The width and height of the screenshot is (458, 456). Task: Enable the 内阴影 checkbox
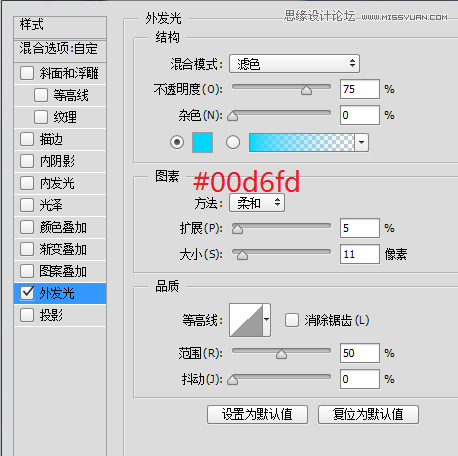click(x=27, y=161)
